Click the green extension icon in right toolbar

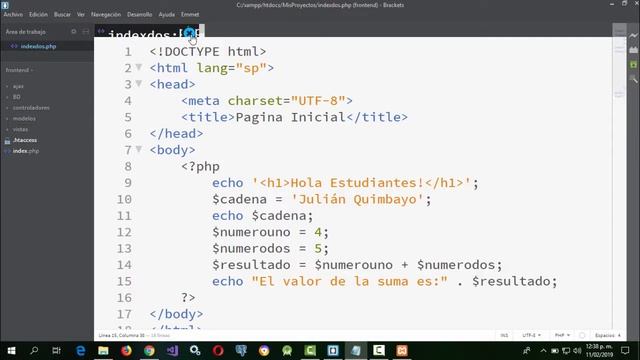click(633, 64)
